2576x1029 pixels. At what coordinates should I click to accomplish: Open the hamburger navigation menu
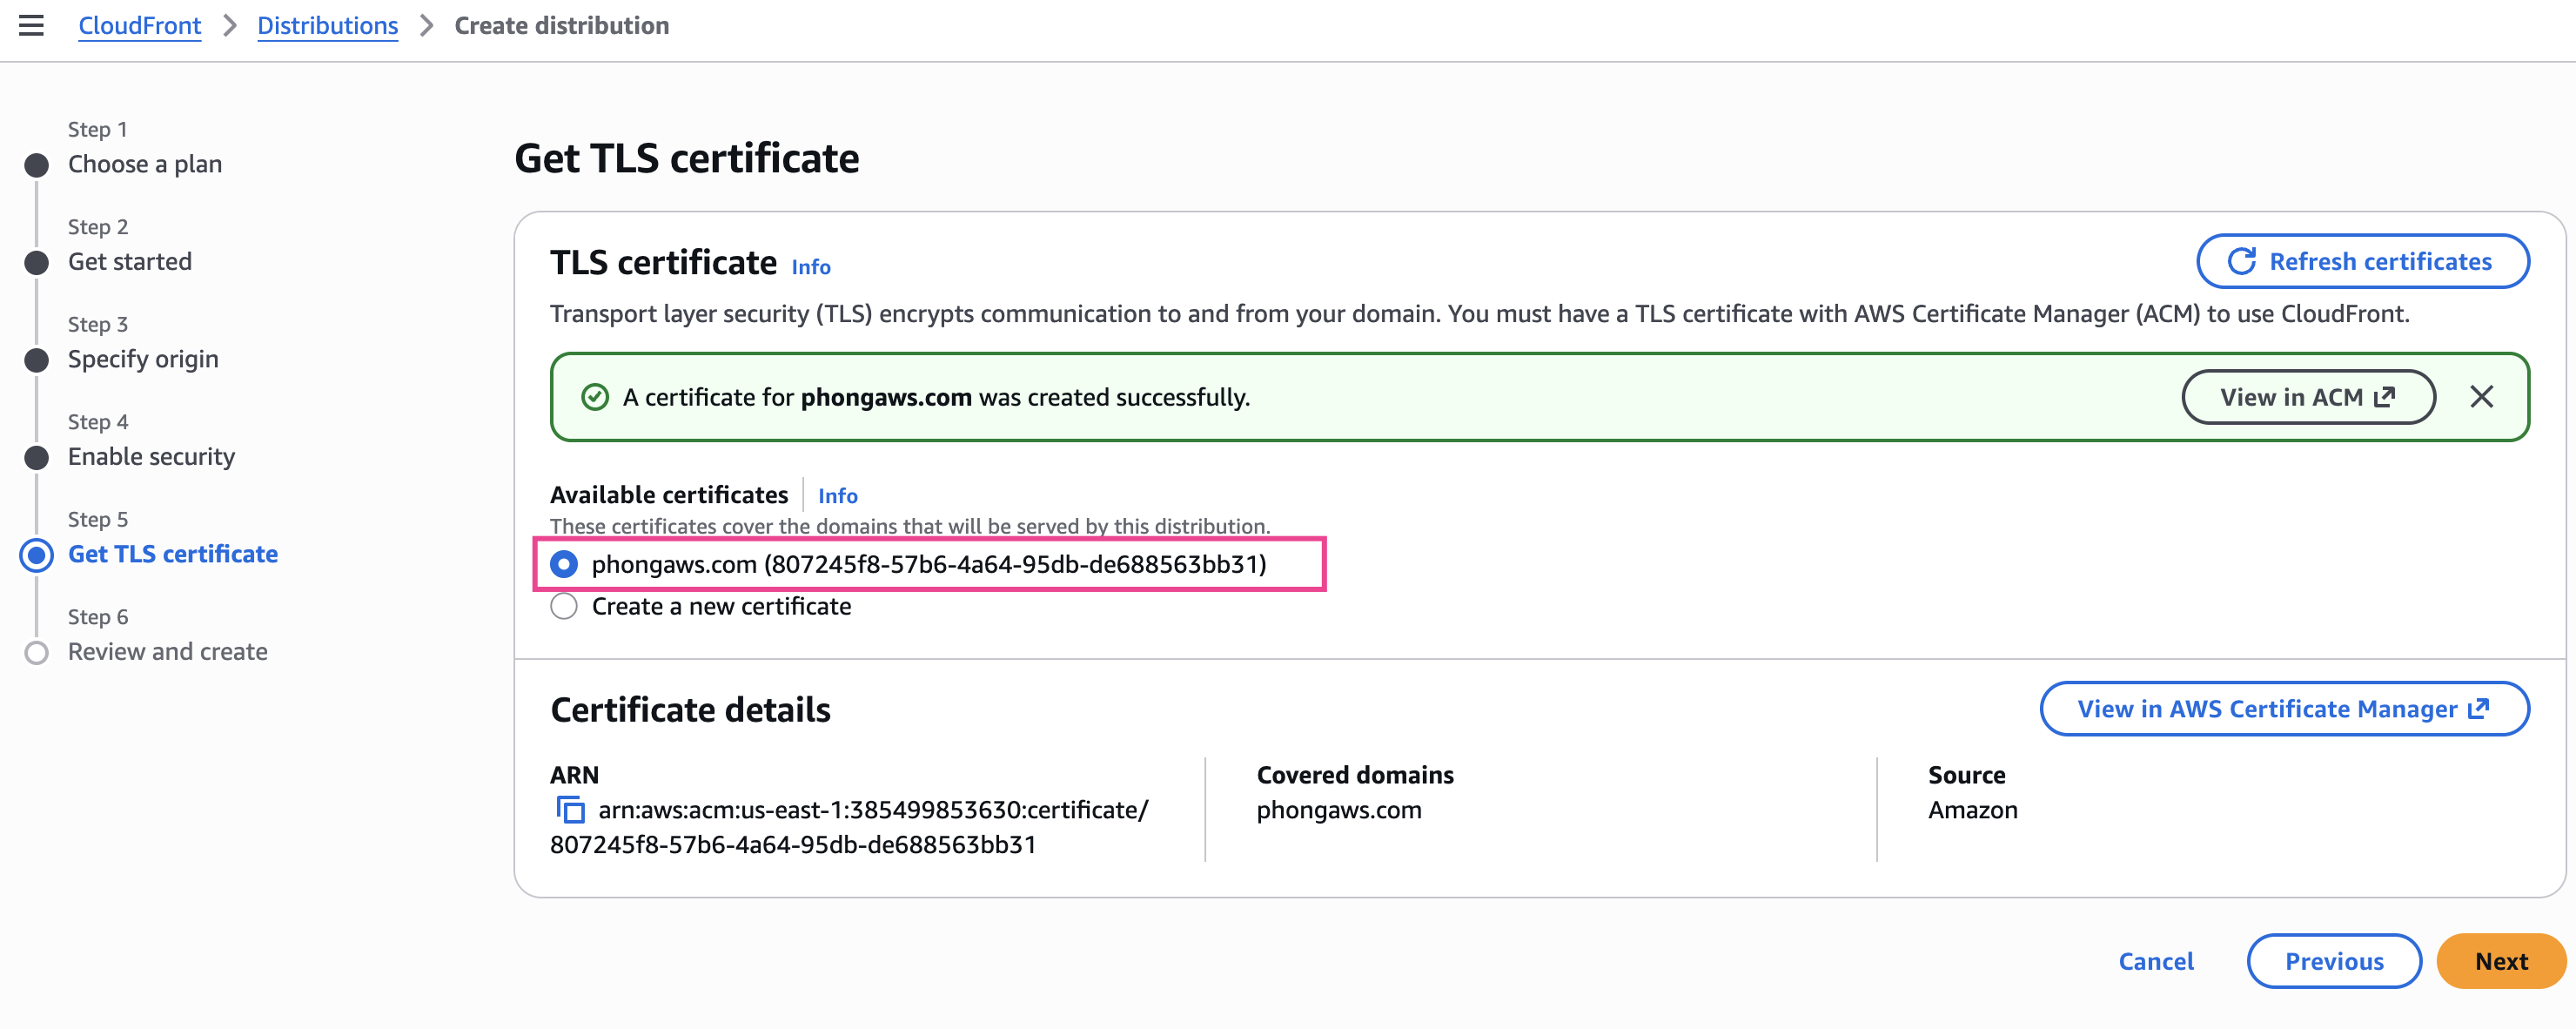point(31,25)
